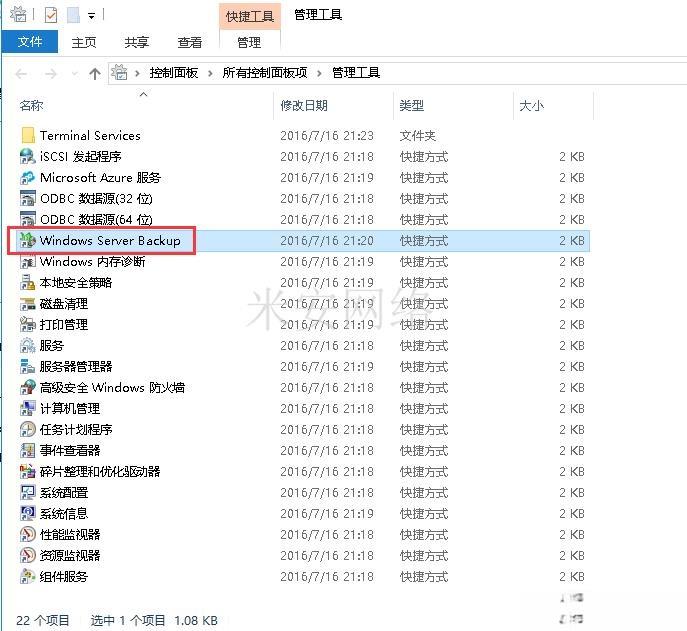Select the 组件服务 row name text

coord(64,576)
